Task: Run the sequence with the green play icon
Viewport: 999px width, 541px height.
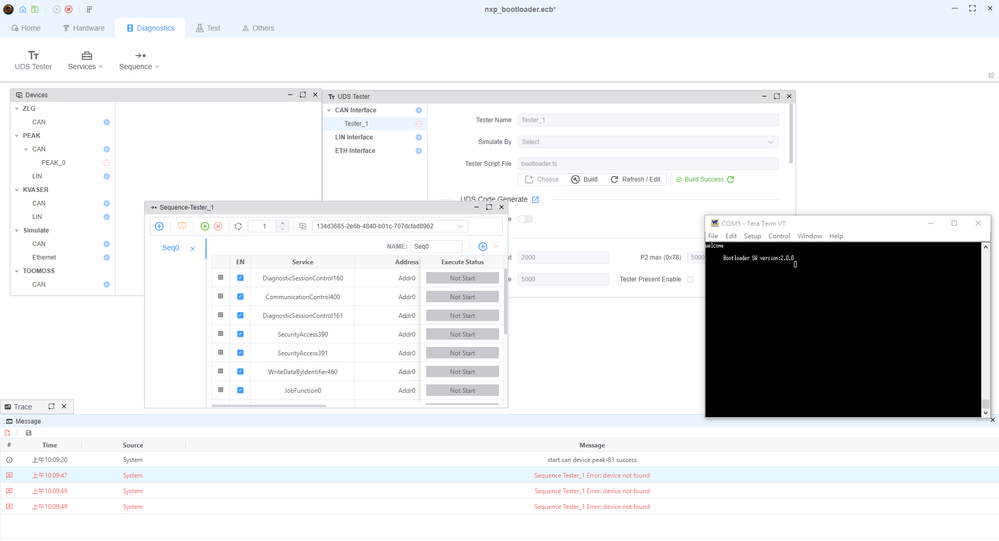Action: (205, 226)
